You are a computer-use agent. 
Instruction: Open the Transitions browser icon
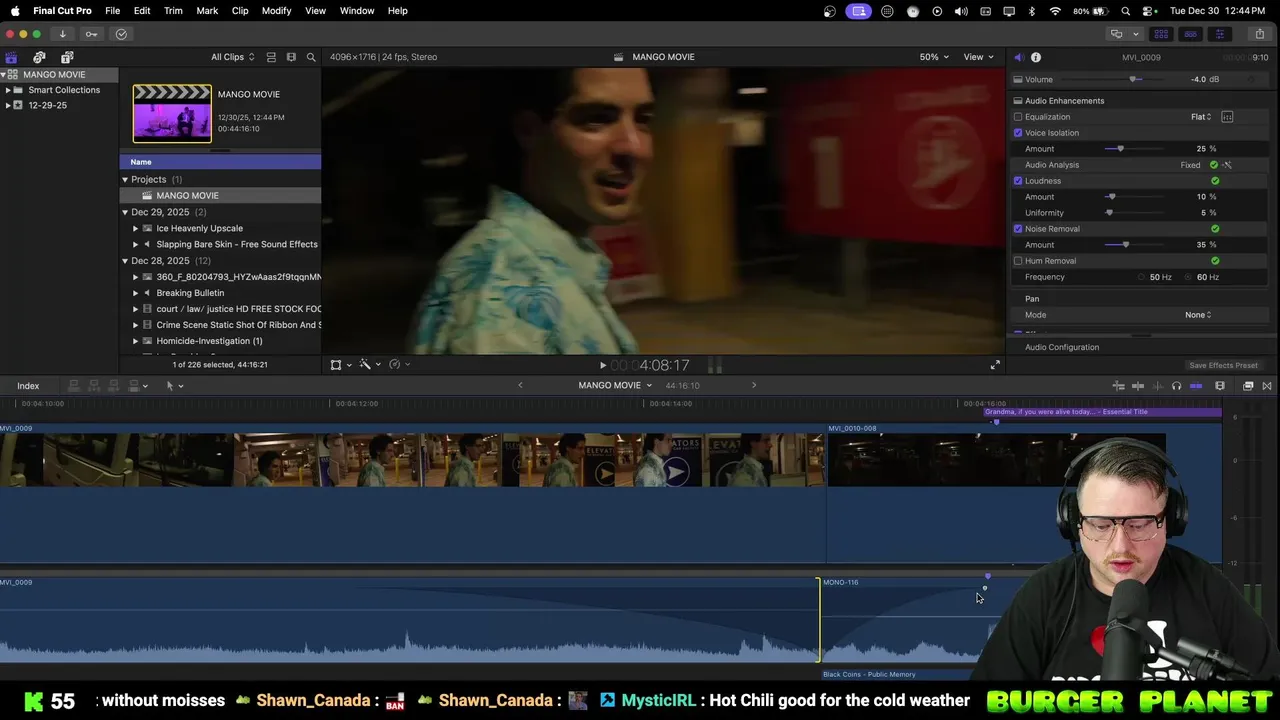(1267, 386)
